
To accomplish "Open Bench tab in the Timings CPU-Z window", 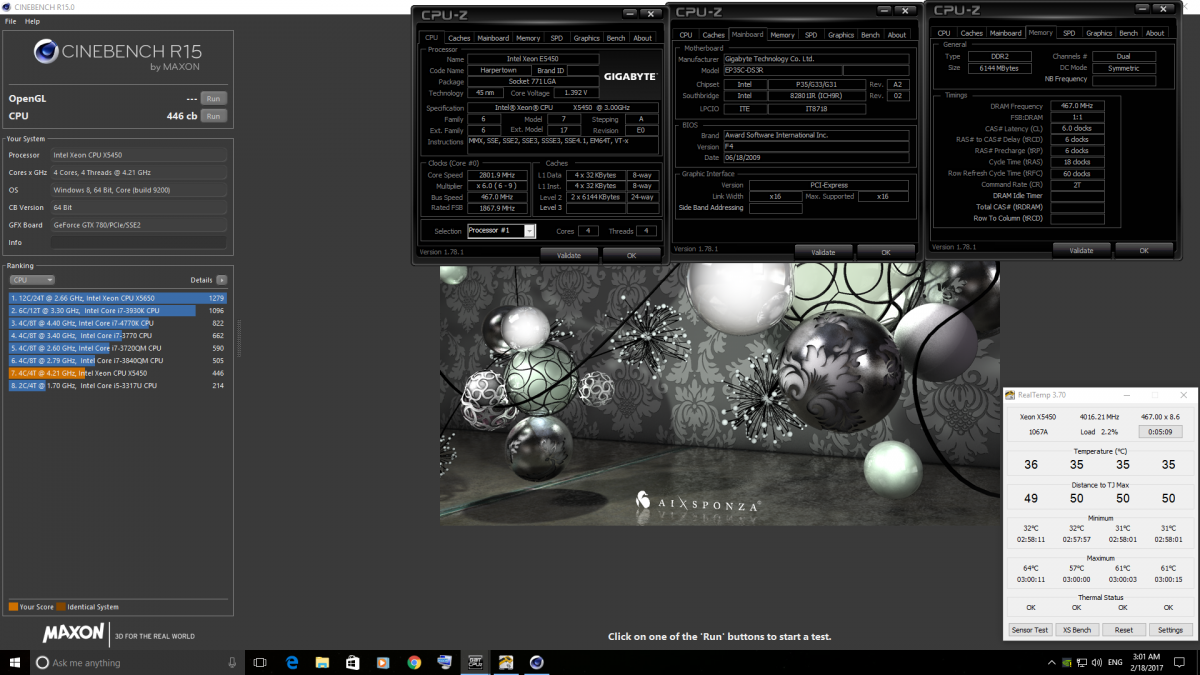I will pos(1128,33).
